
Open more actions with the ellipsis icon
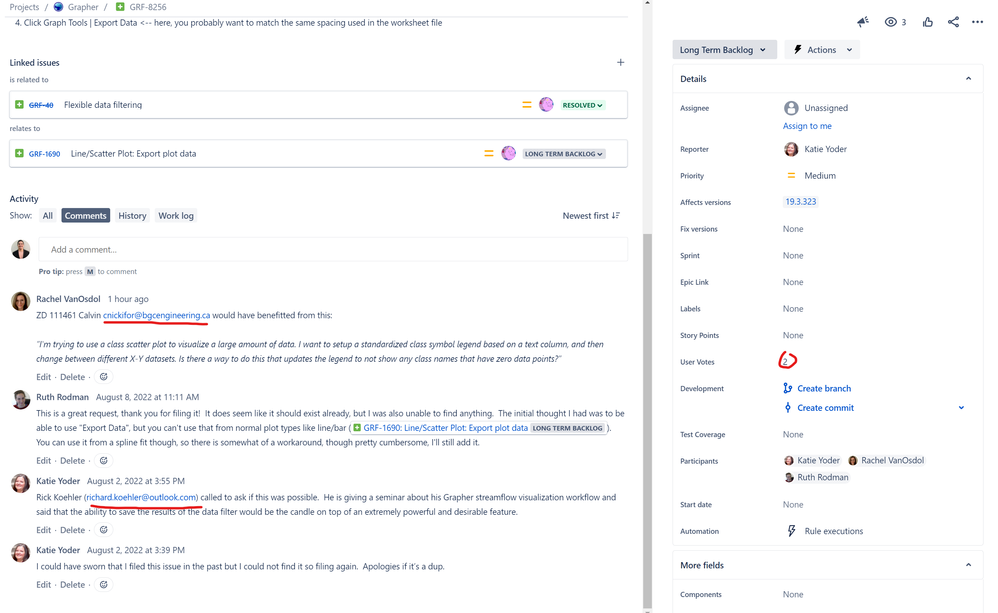tap(978, 21)
